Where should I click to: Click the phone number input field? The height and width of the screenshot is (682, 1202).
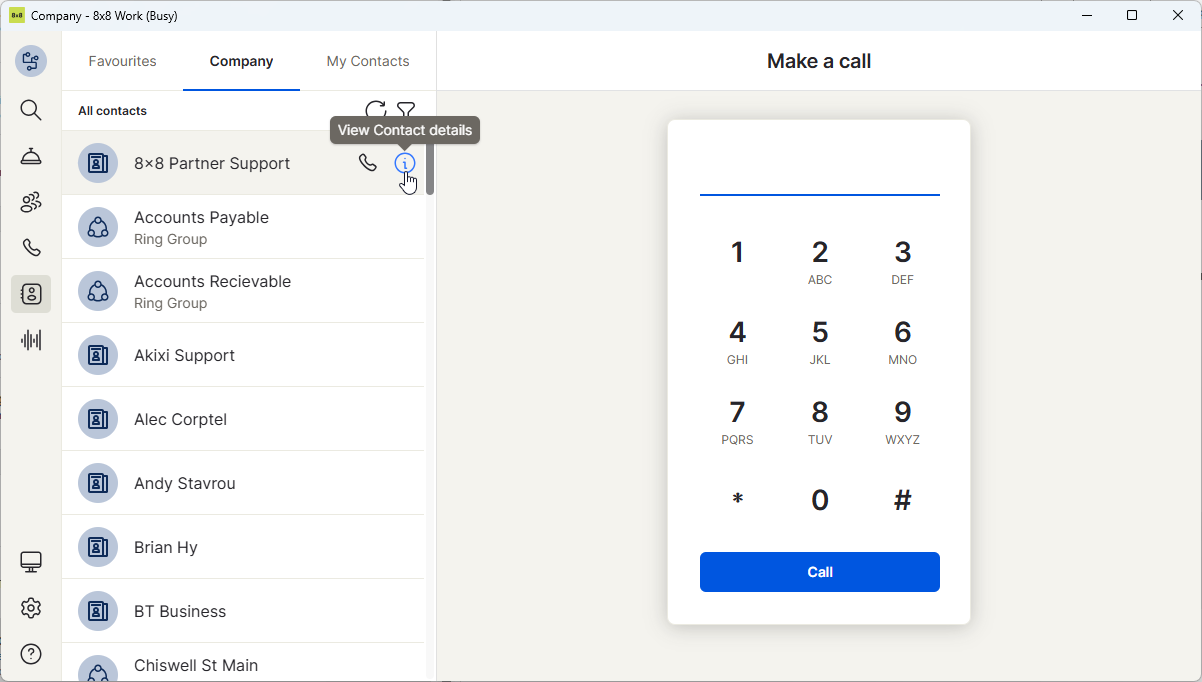pyautogui.click(x=820, y=174)
